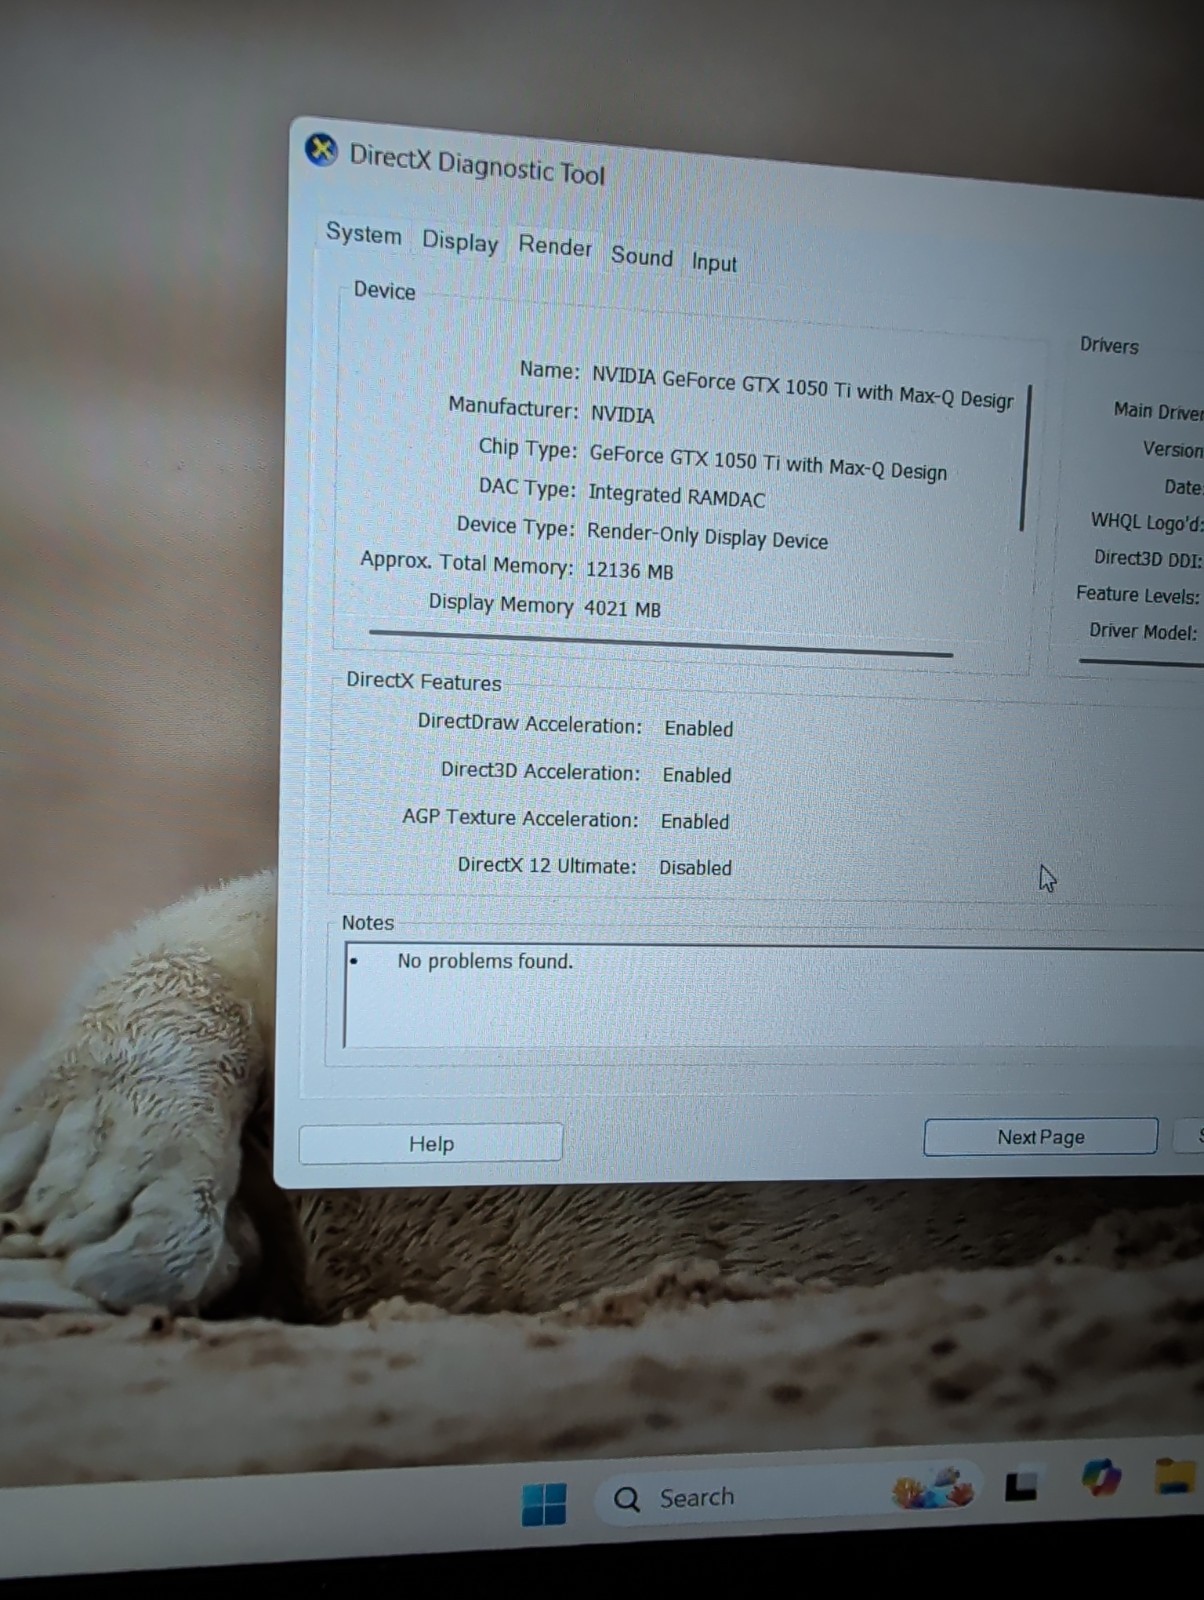Click the Device panel vertical scrollbar
This screenshot has width=1204, height=1600.
[x=1025, y=458]
